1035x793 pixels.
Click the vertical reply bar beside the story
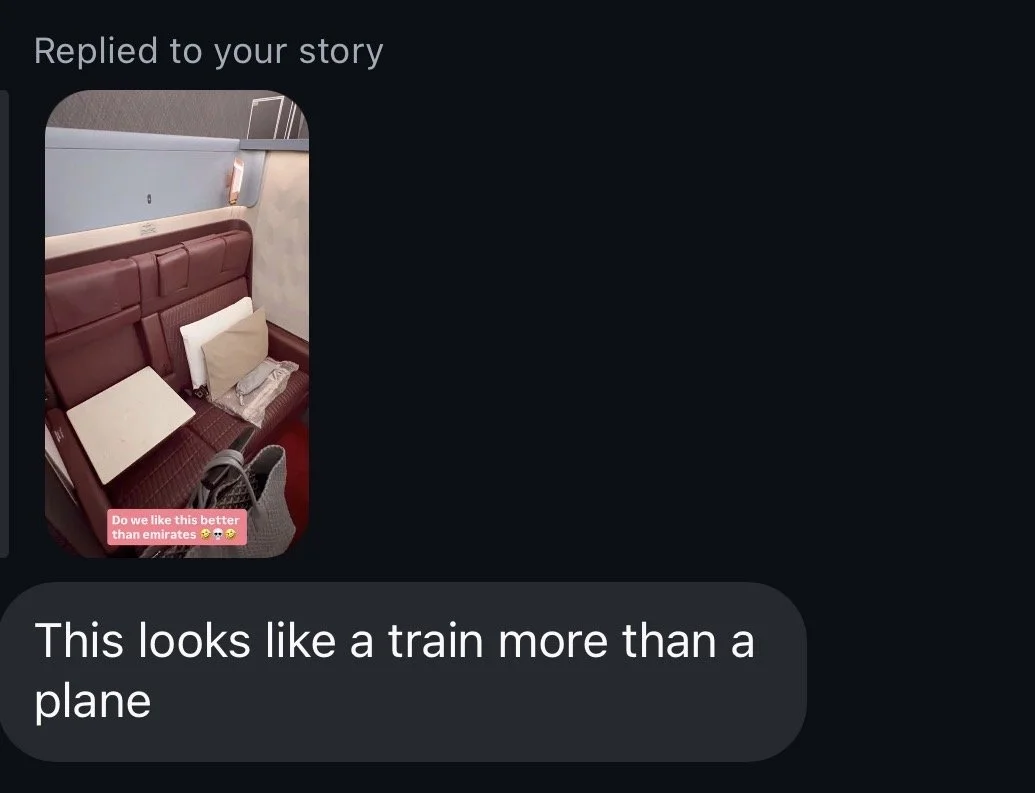pos(4,324)
